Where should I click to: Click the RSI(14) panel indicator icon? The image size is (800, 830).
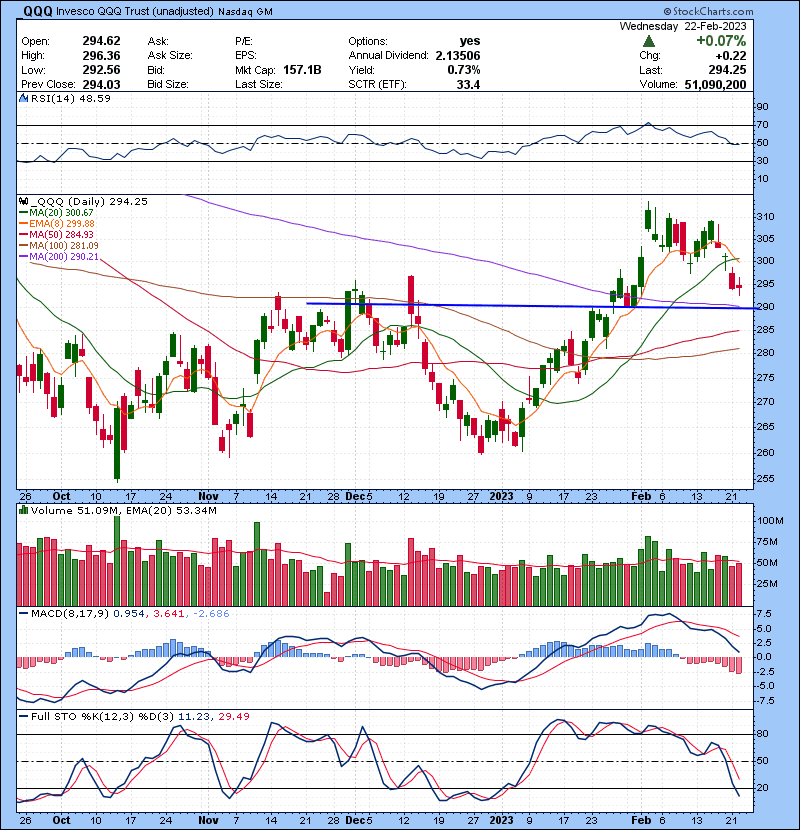click(x=23, y=98)
